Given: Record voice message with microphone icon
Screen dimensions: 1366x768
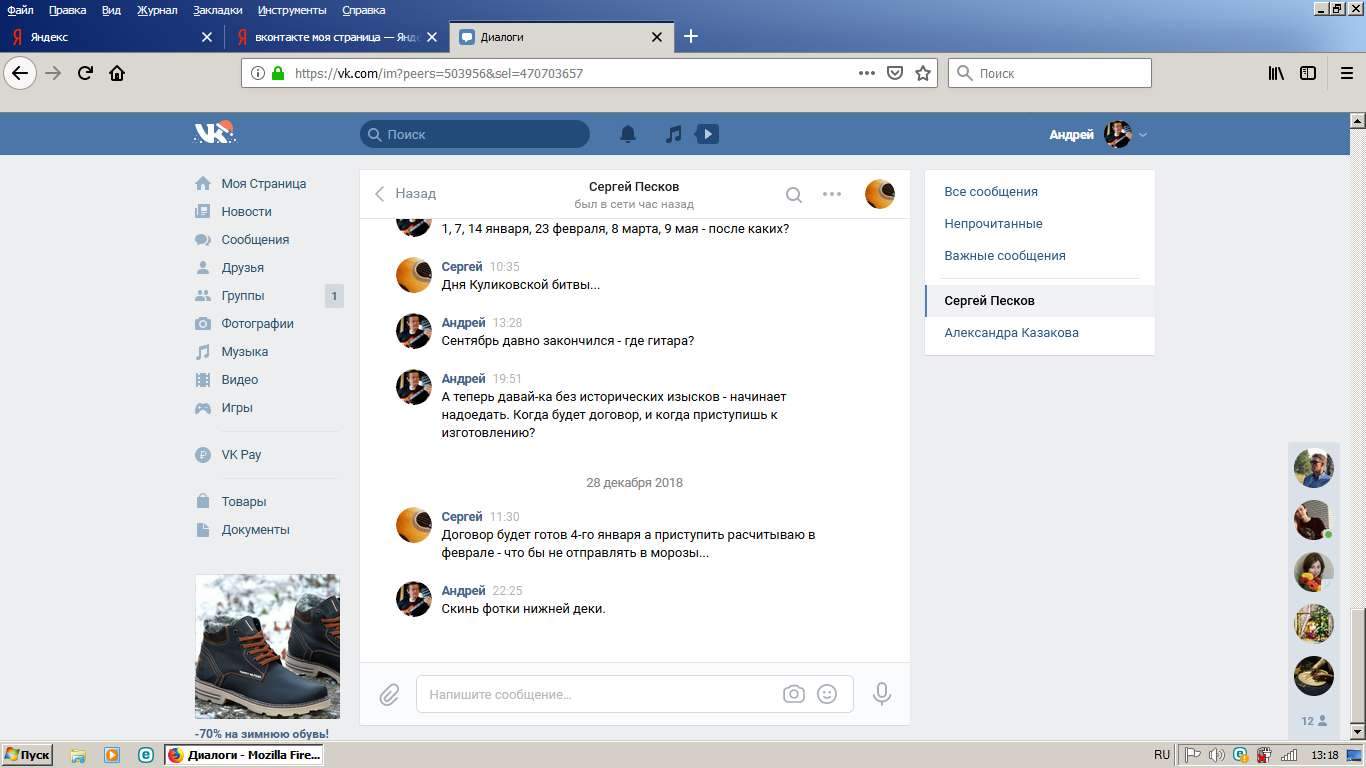Looking at the screenshot, I should pos(881,694).
